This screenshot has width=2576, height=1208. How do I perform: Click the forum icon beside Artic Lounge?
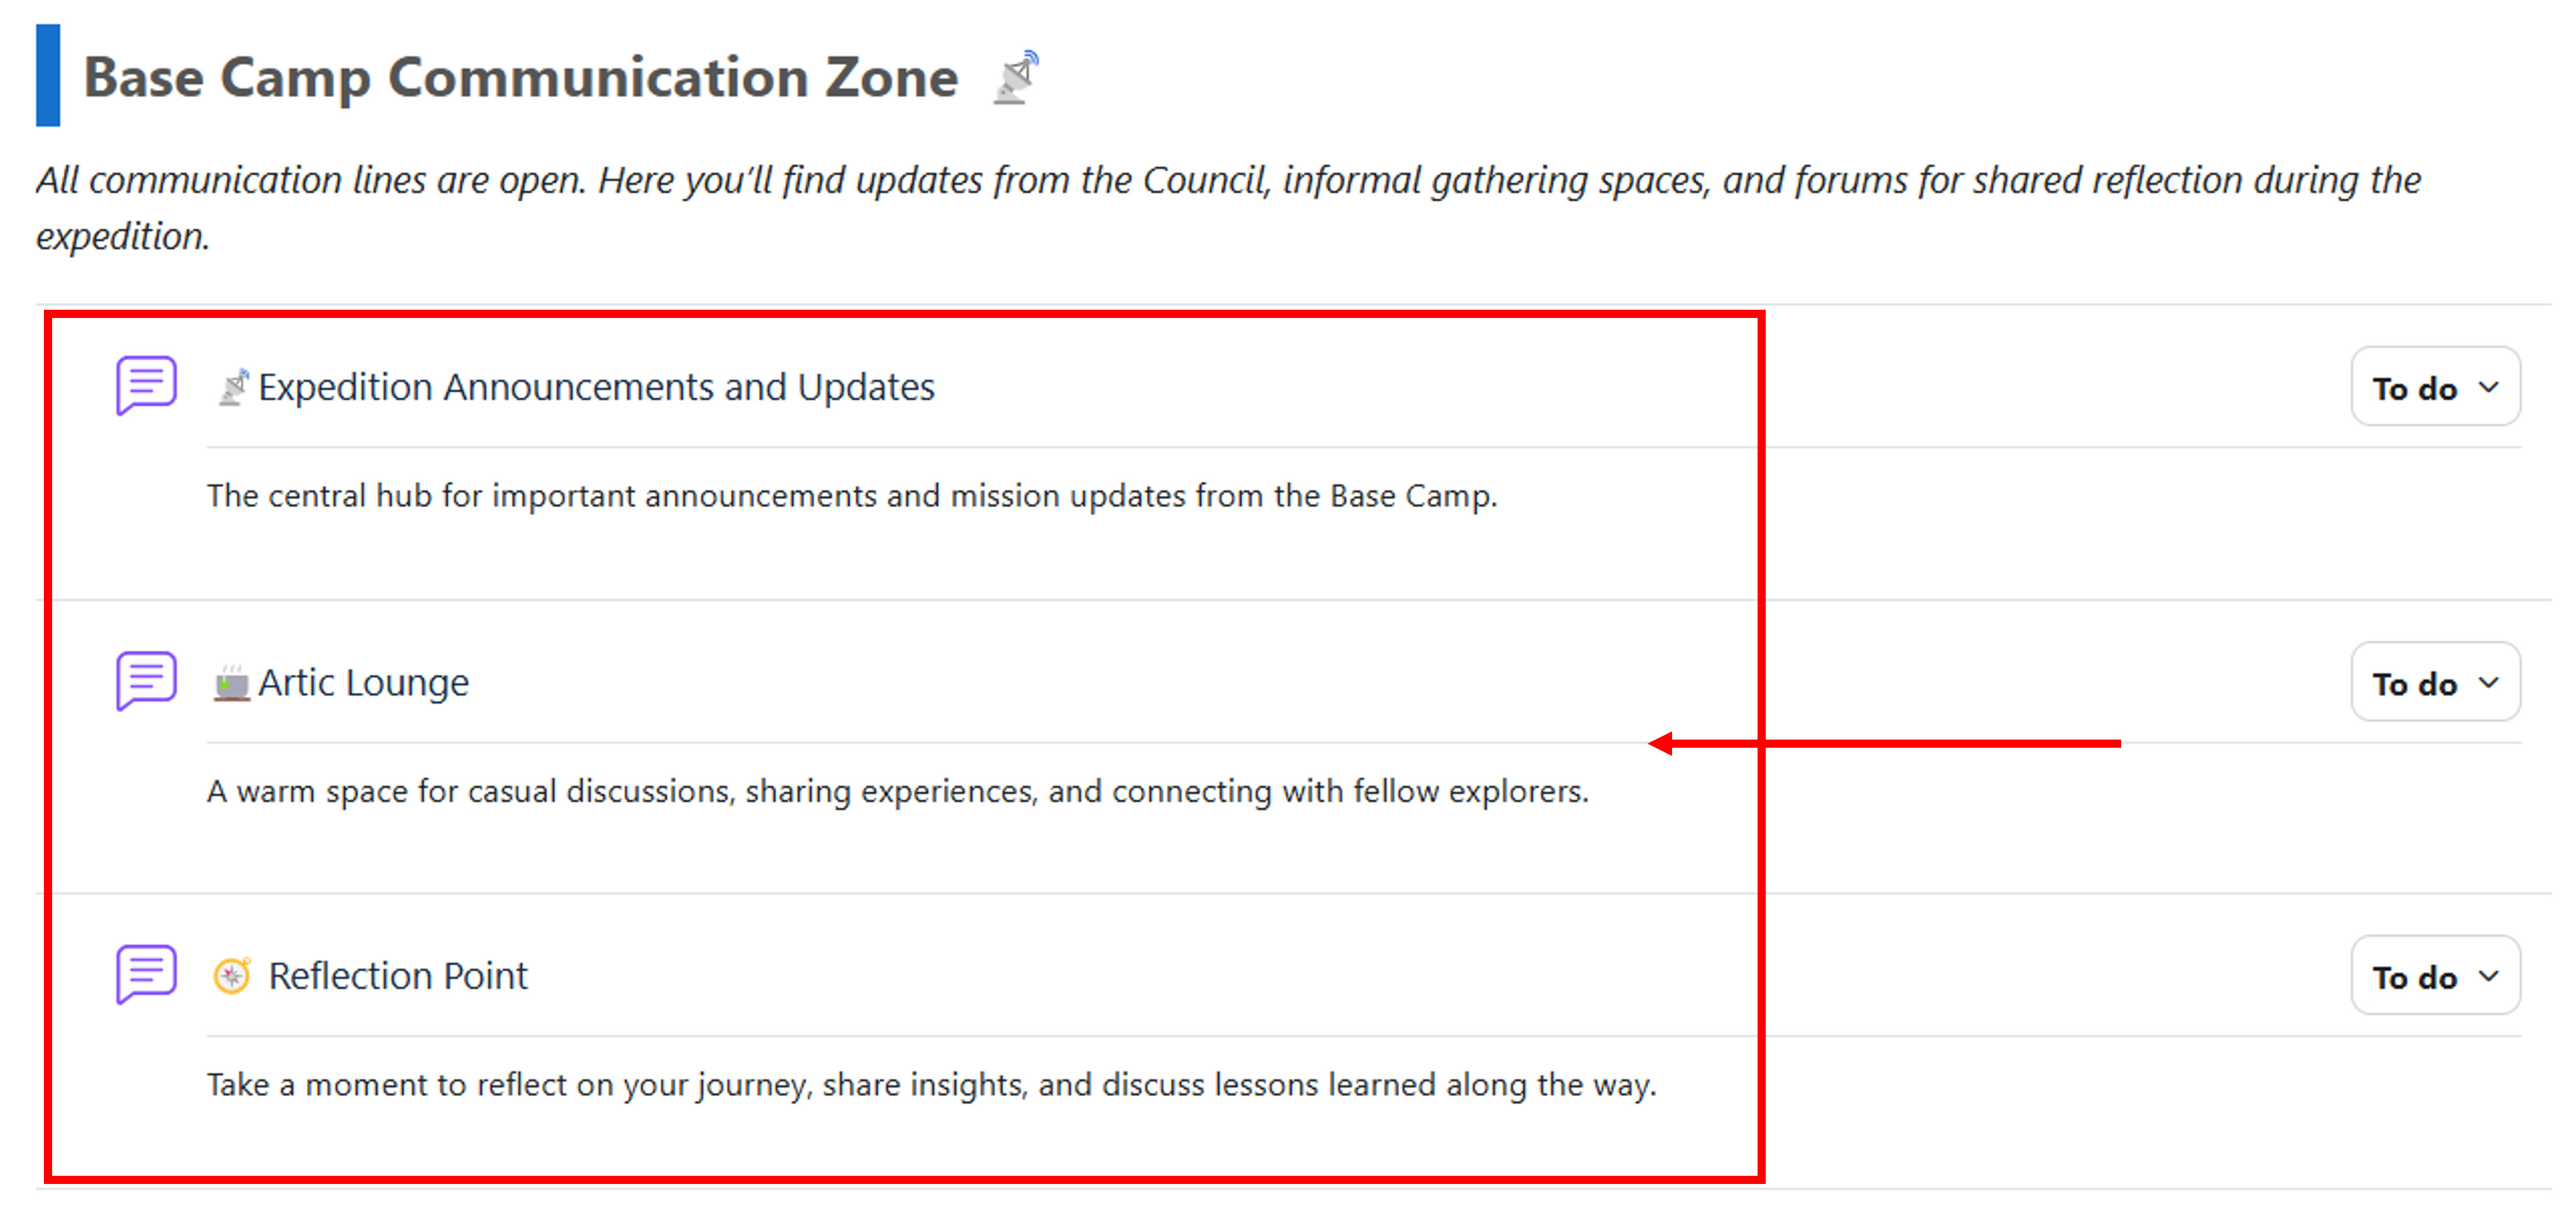point(146,680)
